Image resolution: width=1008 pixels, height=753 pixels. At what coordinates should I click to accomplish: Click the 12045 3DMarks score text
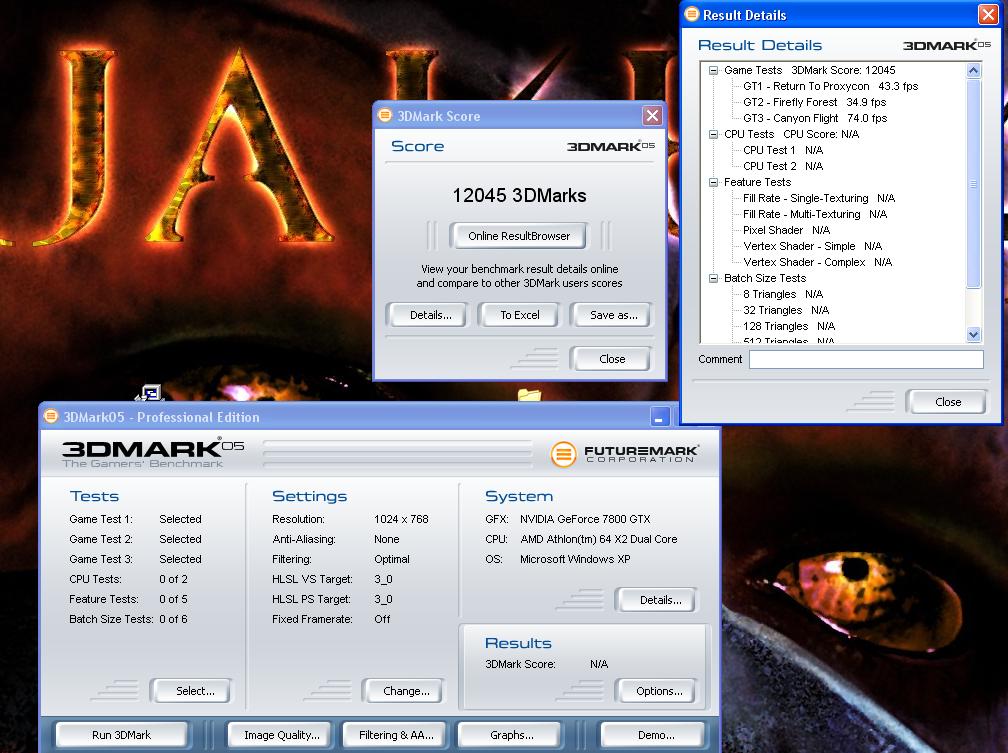coord(519,195)
